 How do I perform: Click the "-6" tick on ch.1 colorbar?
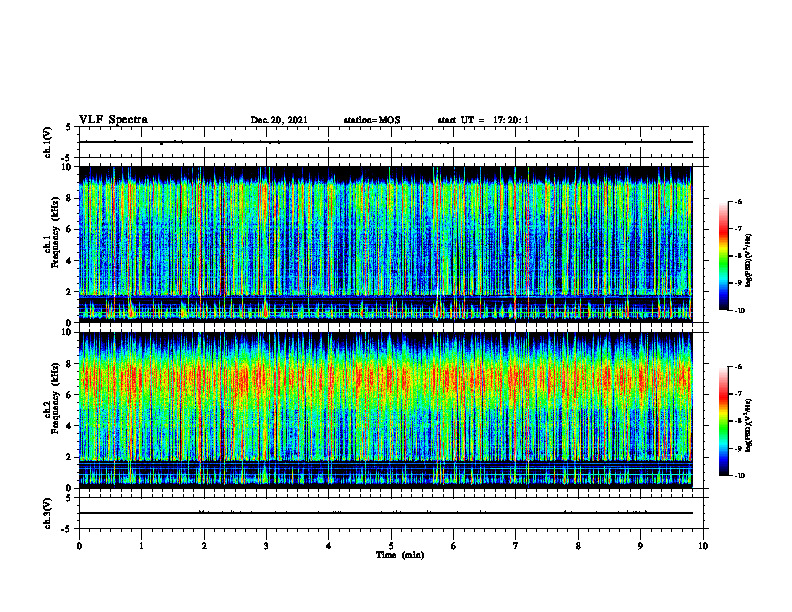pyautogui.click(x=738, y=202)
